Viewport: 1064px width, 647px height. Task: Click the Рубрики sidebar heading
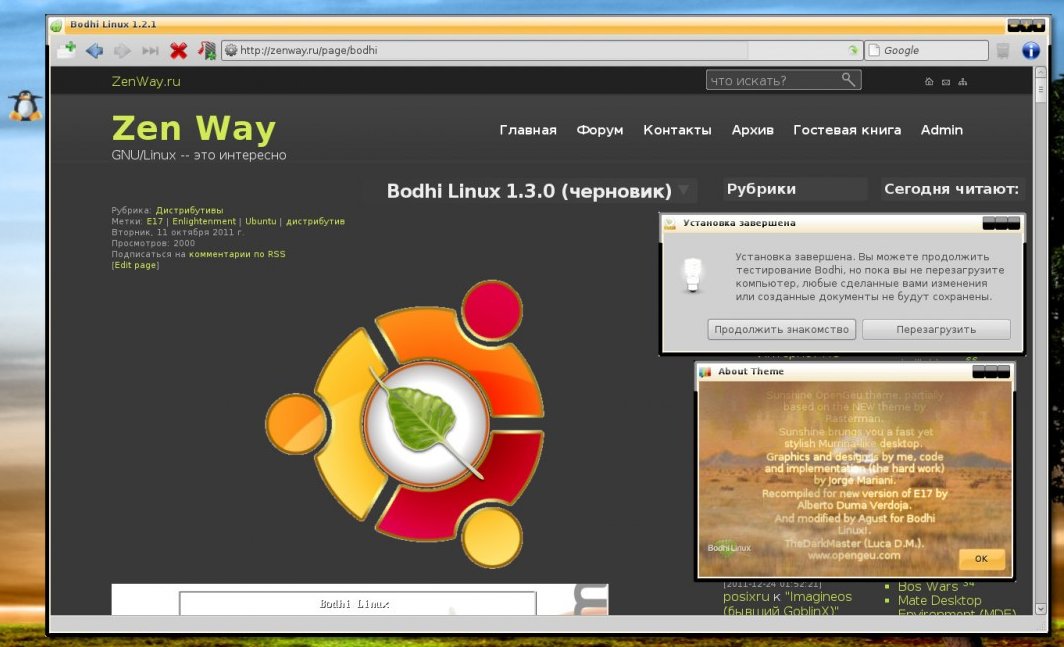point(761,189)
